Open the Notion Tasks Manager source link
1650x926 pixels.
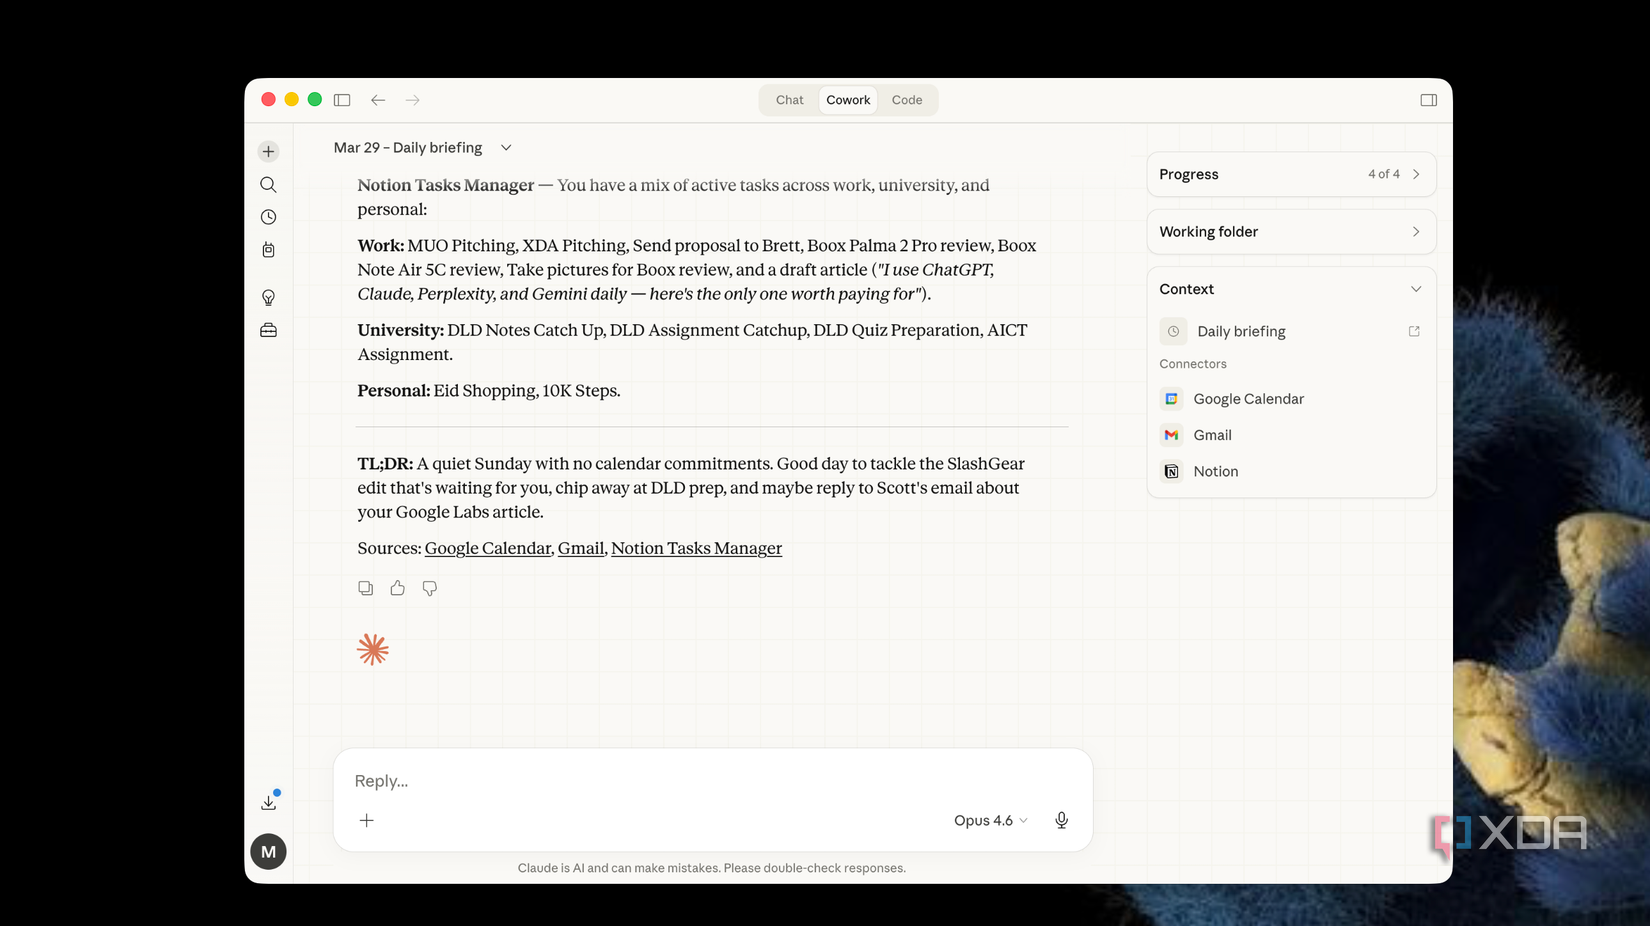coord(696,548)
